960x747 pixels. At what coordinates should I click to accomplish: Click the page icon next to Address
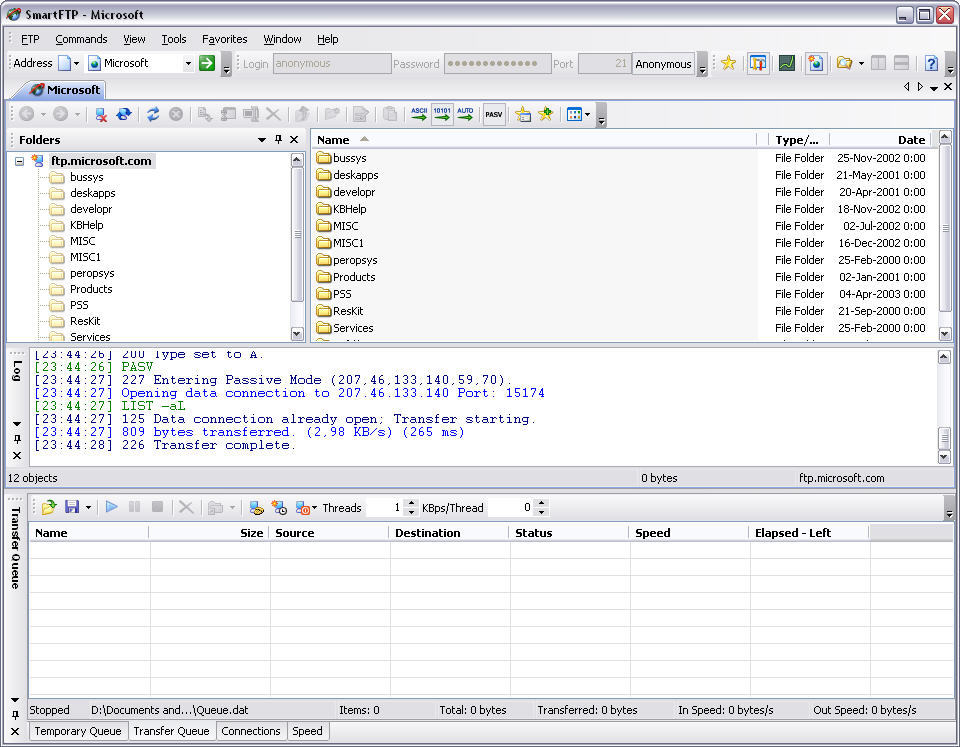click(x=64, y=63)
